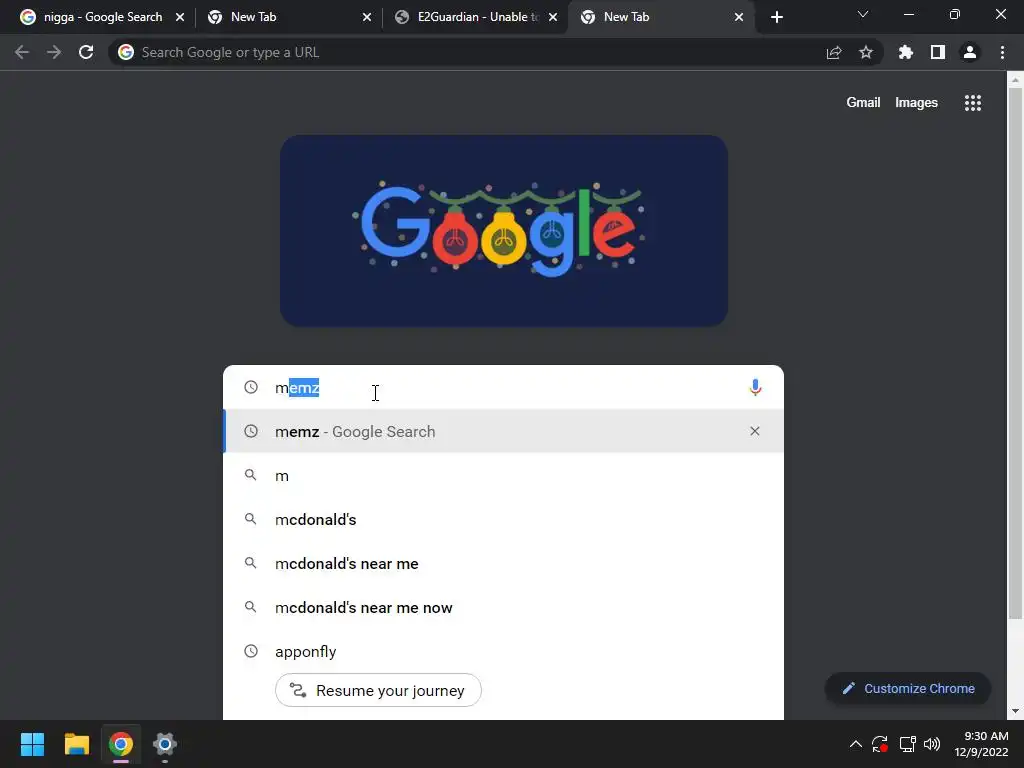1024x768 pixels.
Task: Open network settings tray icon
Action: click(907, 744)
